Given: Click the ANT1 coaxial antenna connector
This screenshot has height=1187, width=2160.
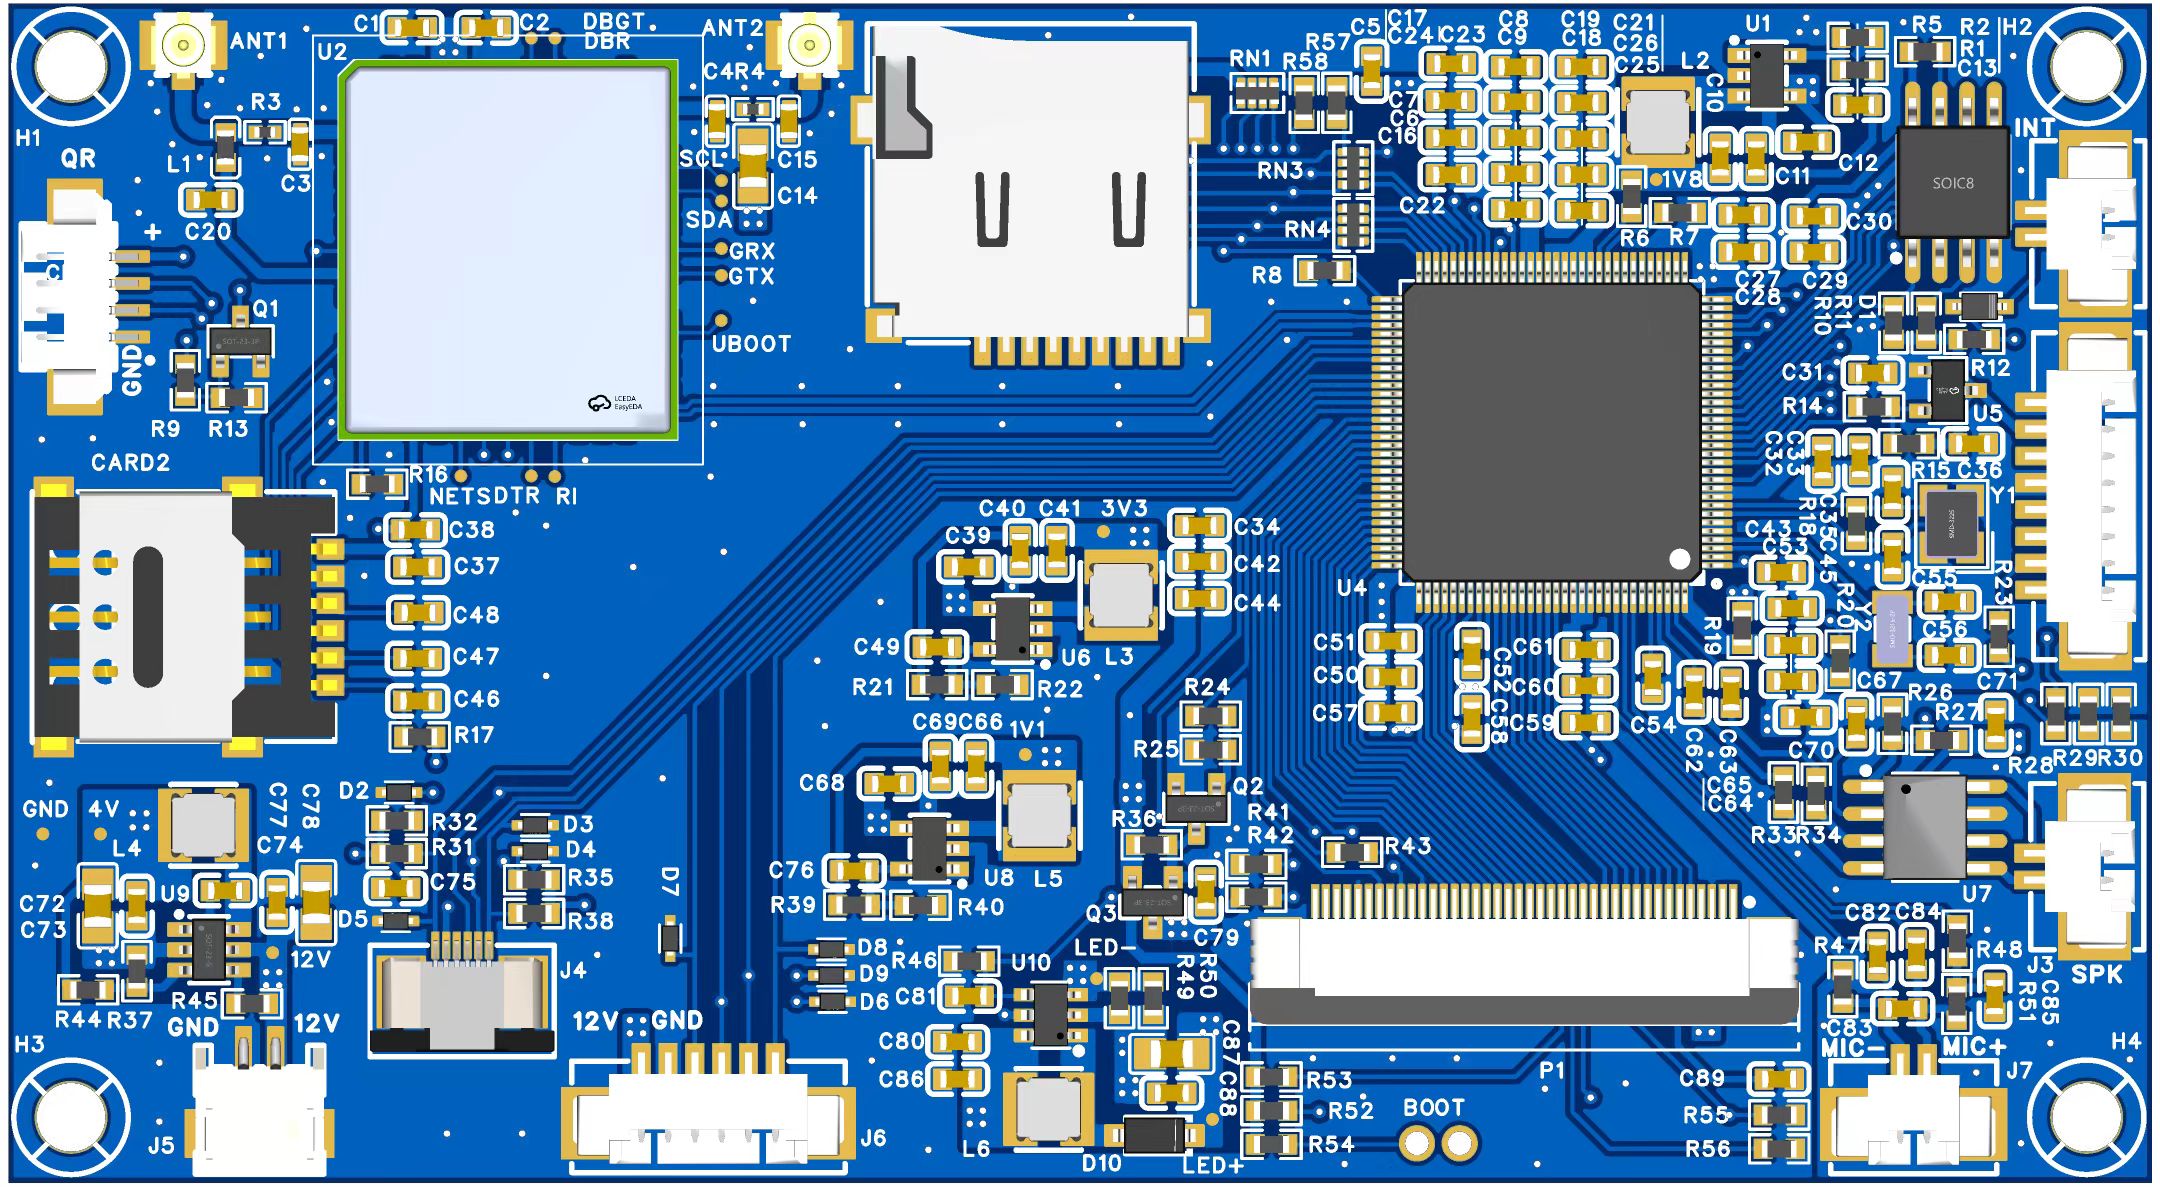Looking at the screenshot, I should [x=183, y=46].
